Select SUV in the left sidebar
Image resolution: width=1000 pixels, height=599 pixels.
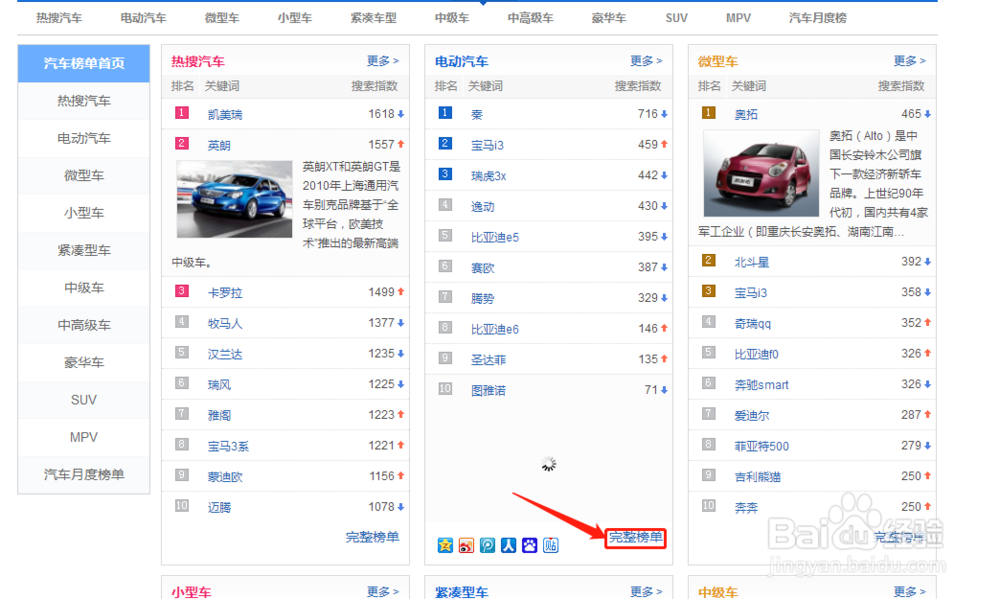(84, 399)
